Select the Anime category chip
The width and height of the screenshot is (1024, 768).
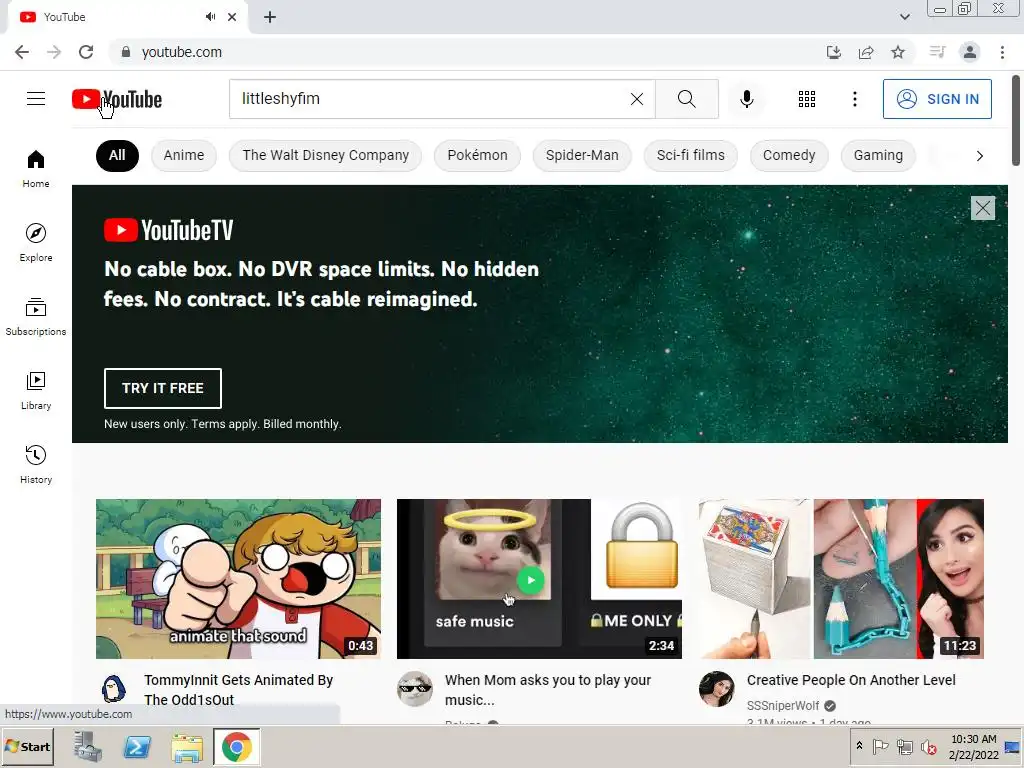tap(184, 155)
